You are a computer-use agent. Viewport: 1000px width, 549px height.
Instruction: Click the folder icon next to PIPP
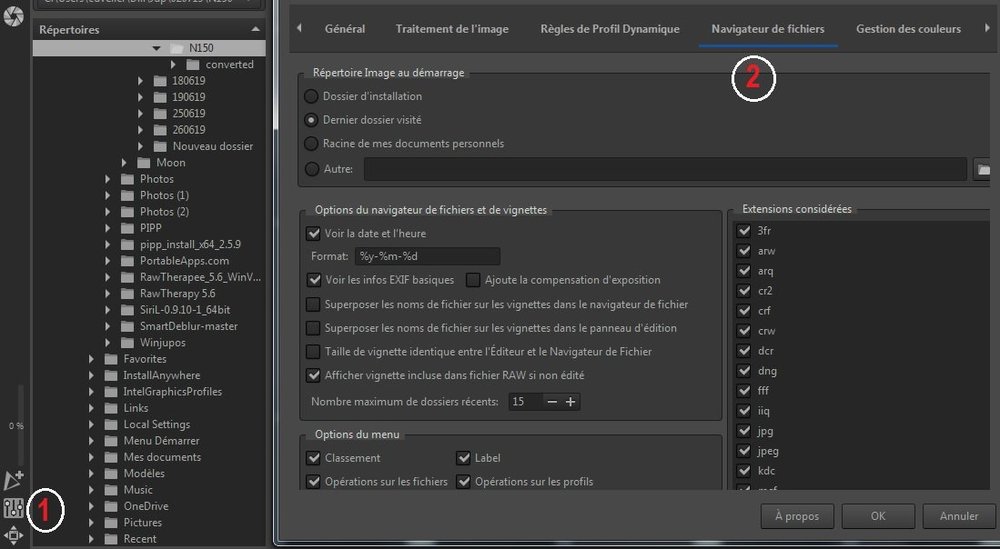click(128, 228)
